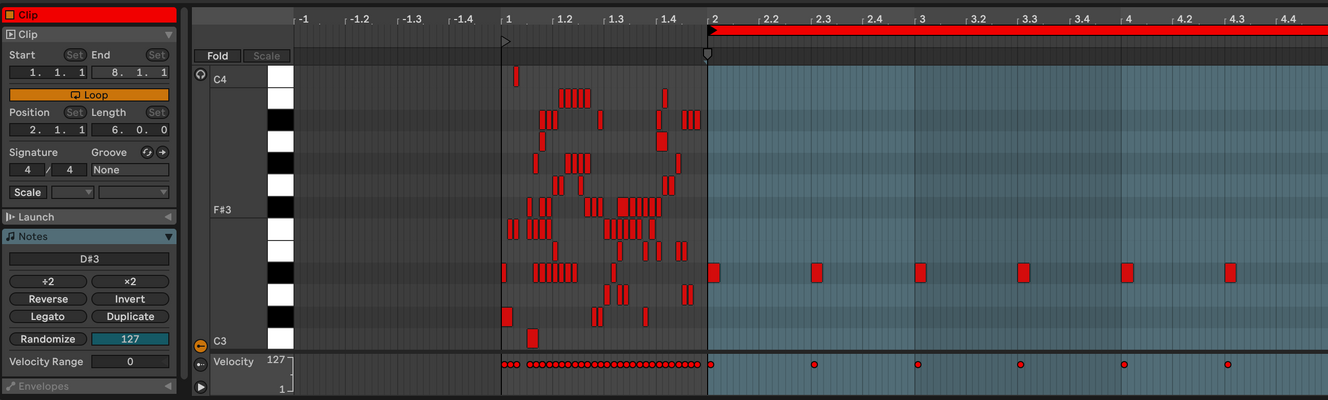Viewport: 1328px width, 400px height.
Task: Click the clip start triangle marker at bar 1
Action: click(x=505, y=42)
